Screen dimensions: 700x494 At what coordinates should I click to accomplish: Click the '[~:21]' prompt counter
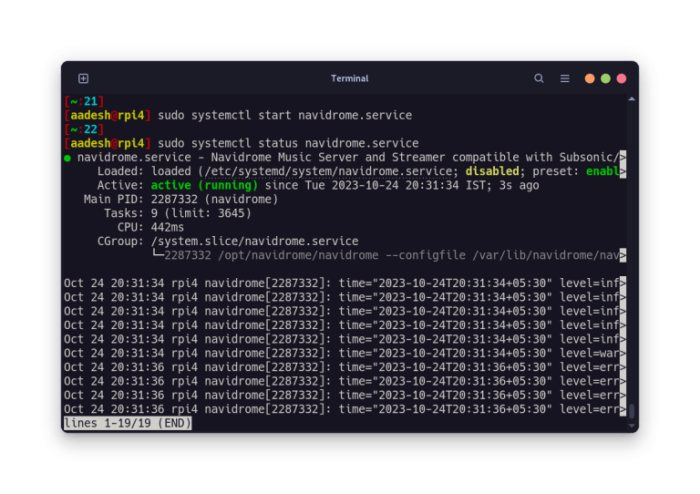tap(84, 101)
